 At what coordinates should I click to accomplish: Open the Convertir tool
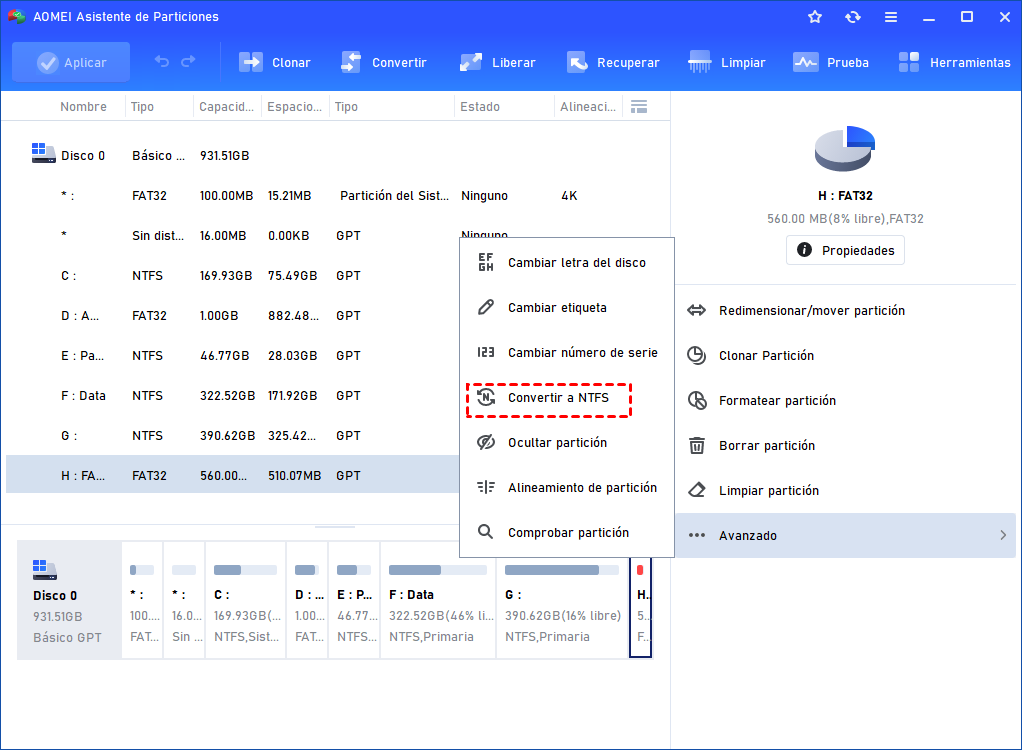pyautogui.click(x=384, y=62)
